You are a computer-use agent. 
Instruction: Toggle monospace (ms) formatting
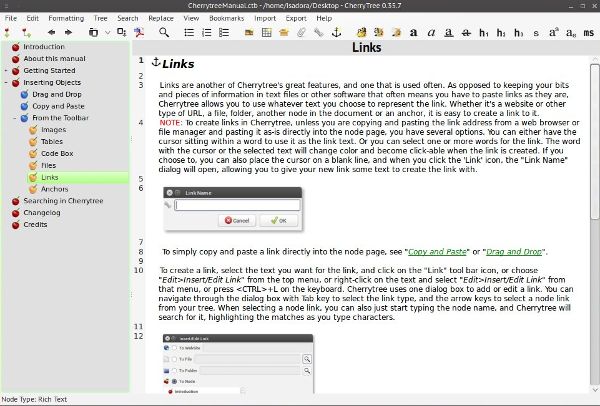point(589,33)
